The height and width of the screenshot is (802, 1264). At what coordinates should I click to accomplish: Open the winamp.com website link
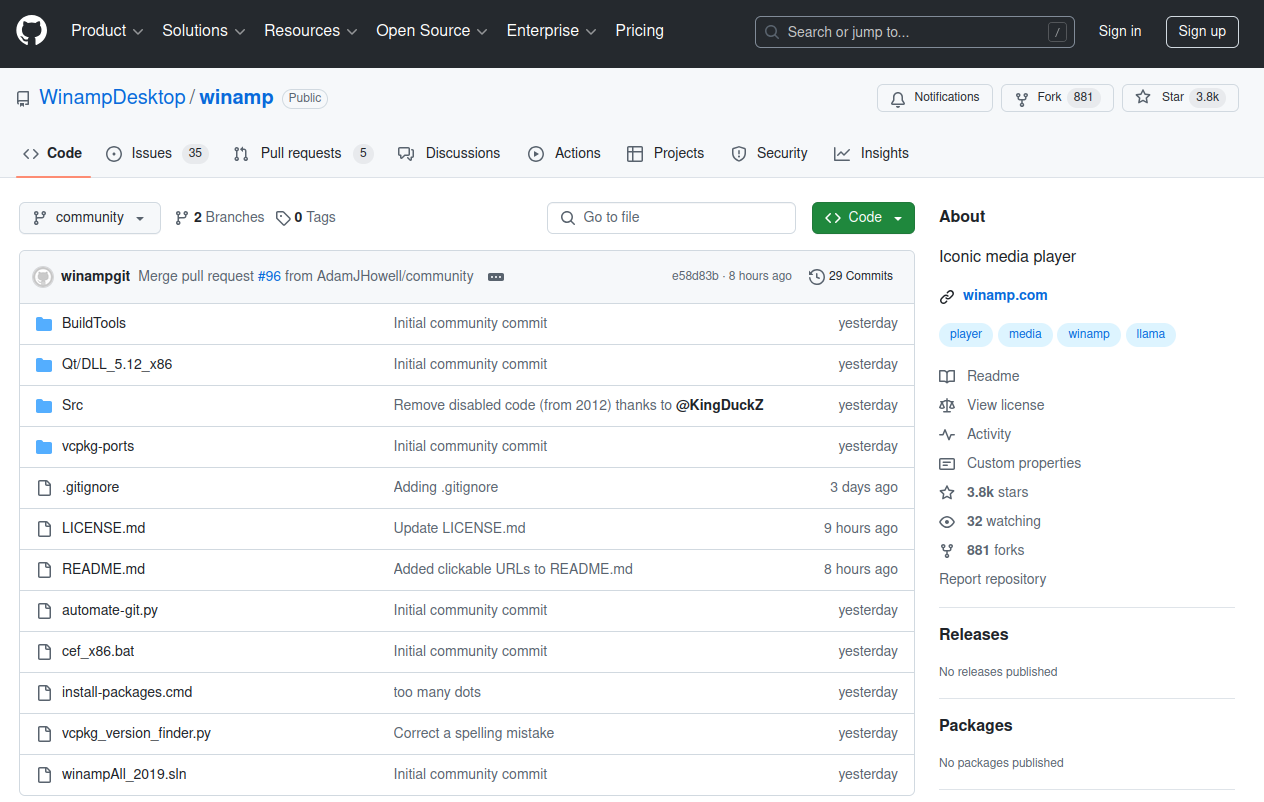tap(1005, 296)
